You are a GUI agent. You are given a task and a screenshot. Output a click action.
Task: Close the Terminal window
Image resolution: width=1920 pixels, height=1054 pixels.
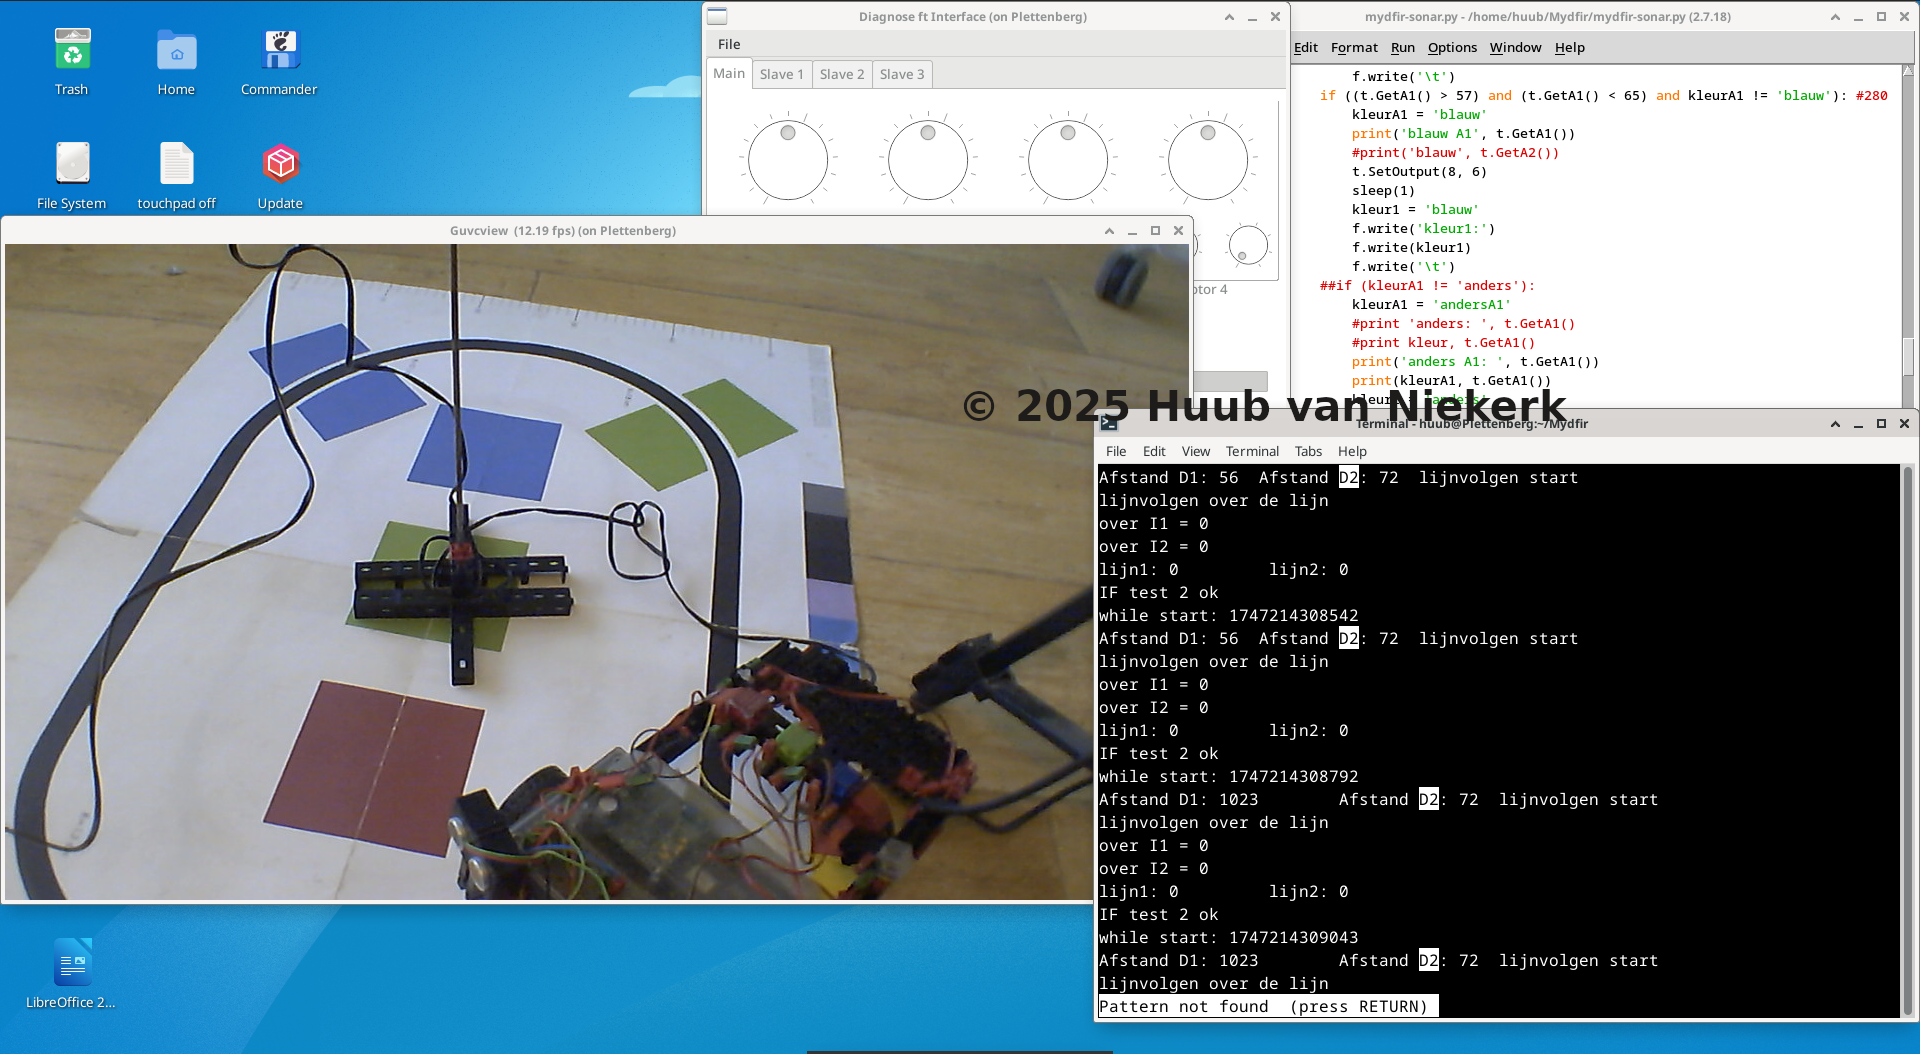(x=1904, y=424)
